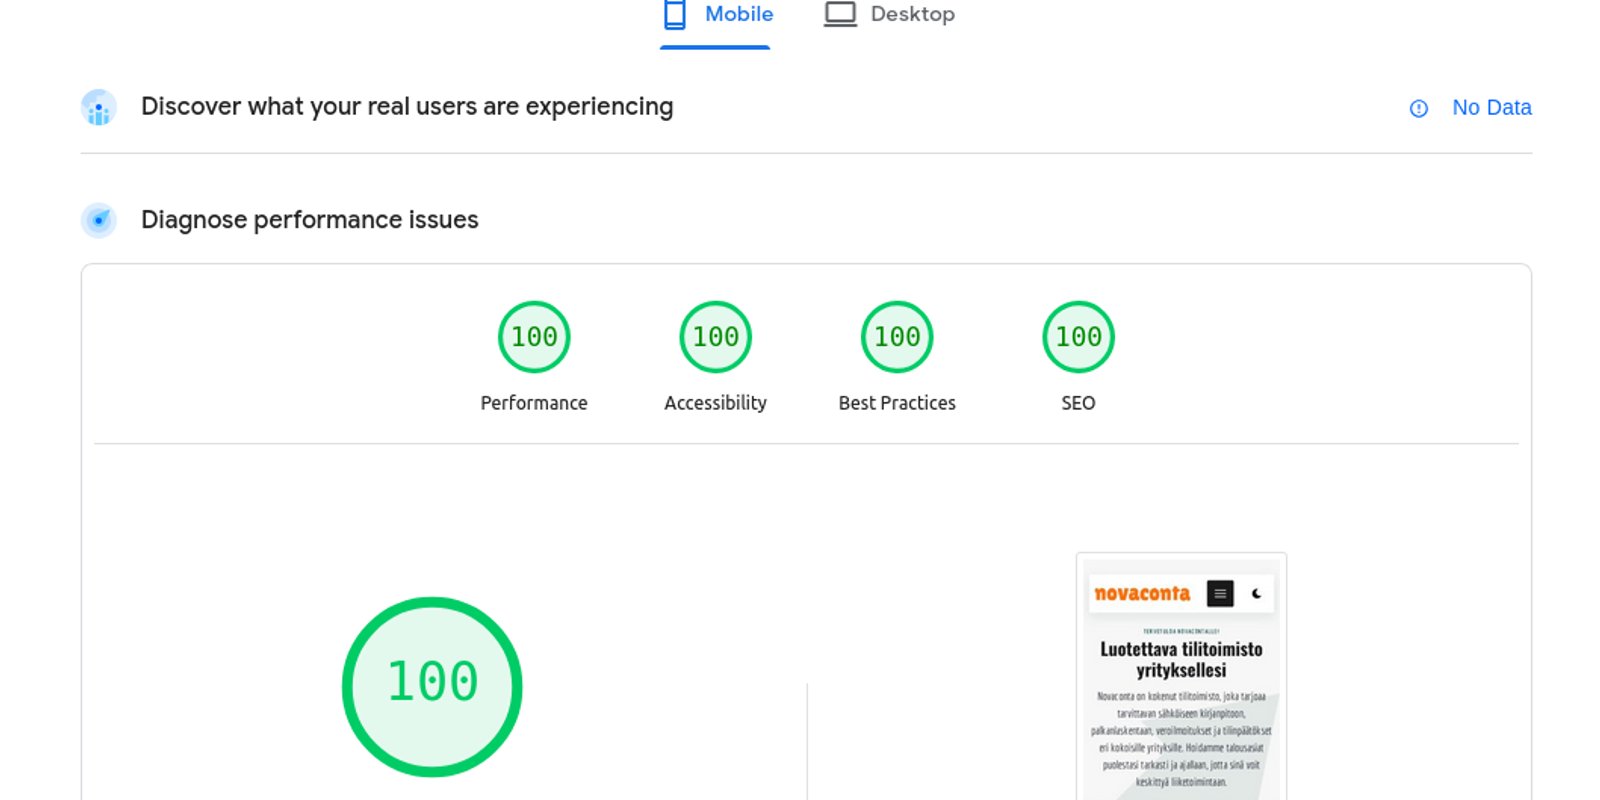
Task: Click the hamburger menu icon in preview
Action: 1220,594
